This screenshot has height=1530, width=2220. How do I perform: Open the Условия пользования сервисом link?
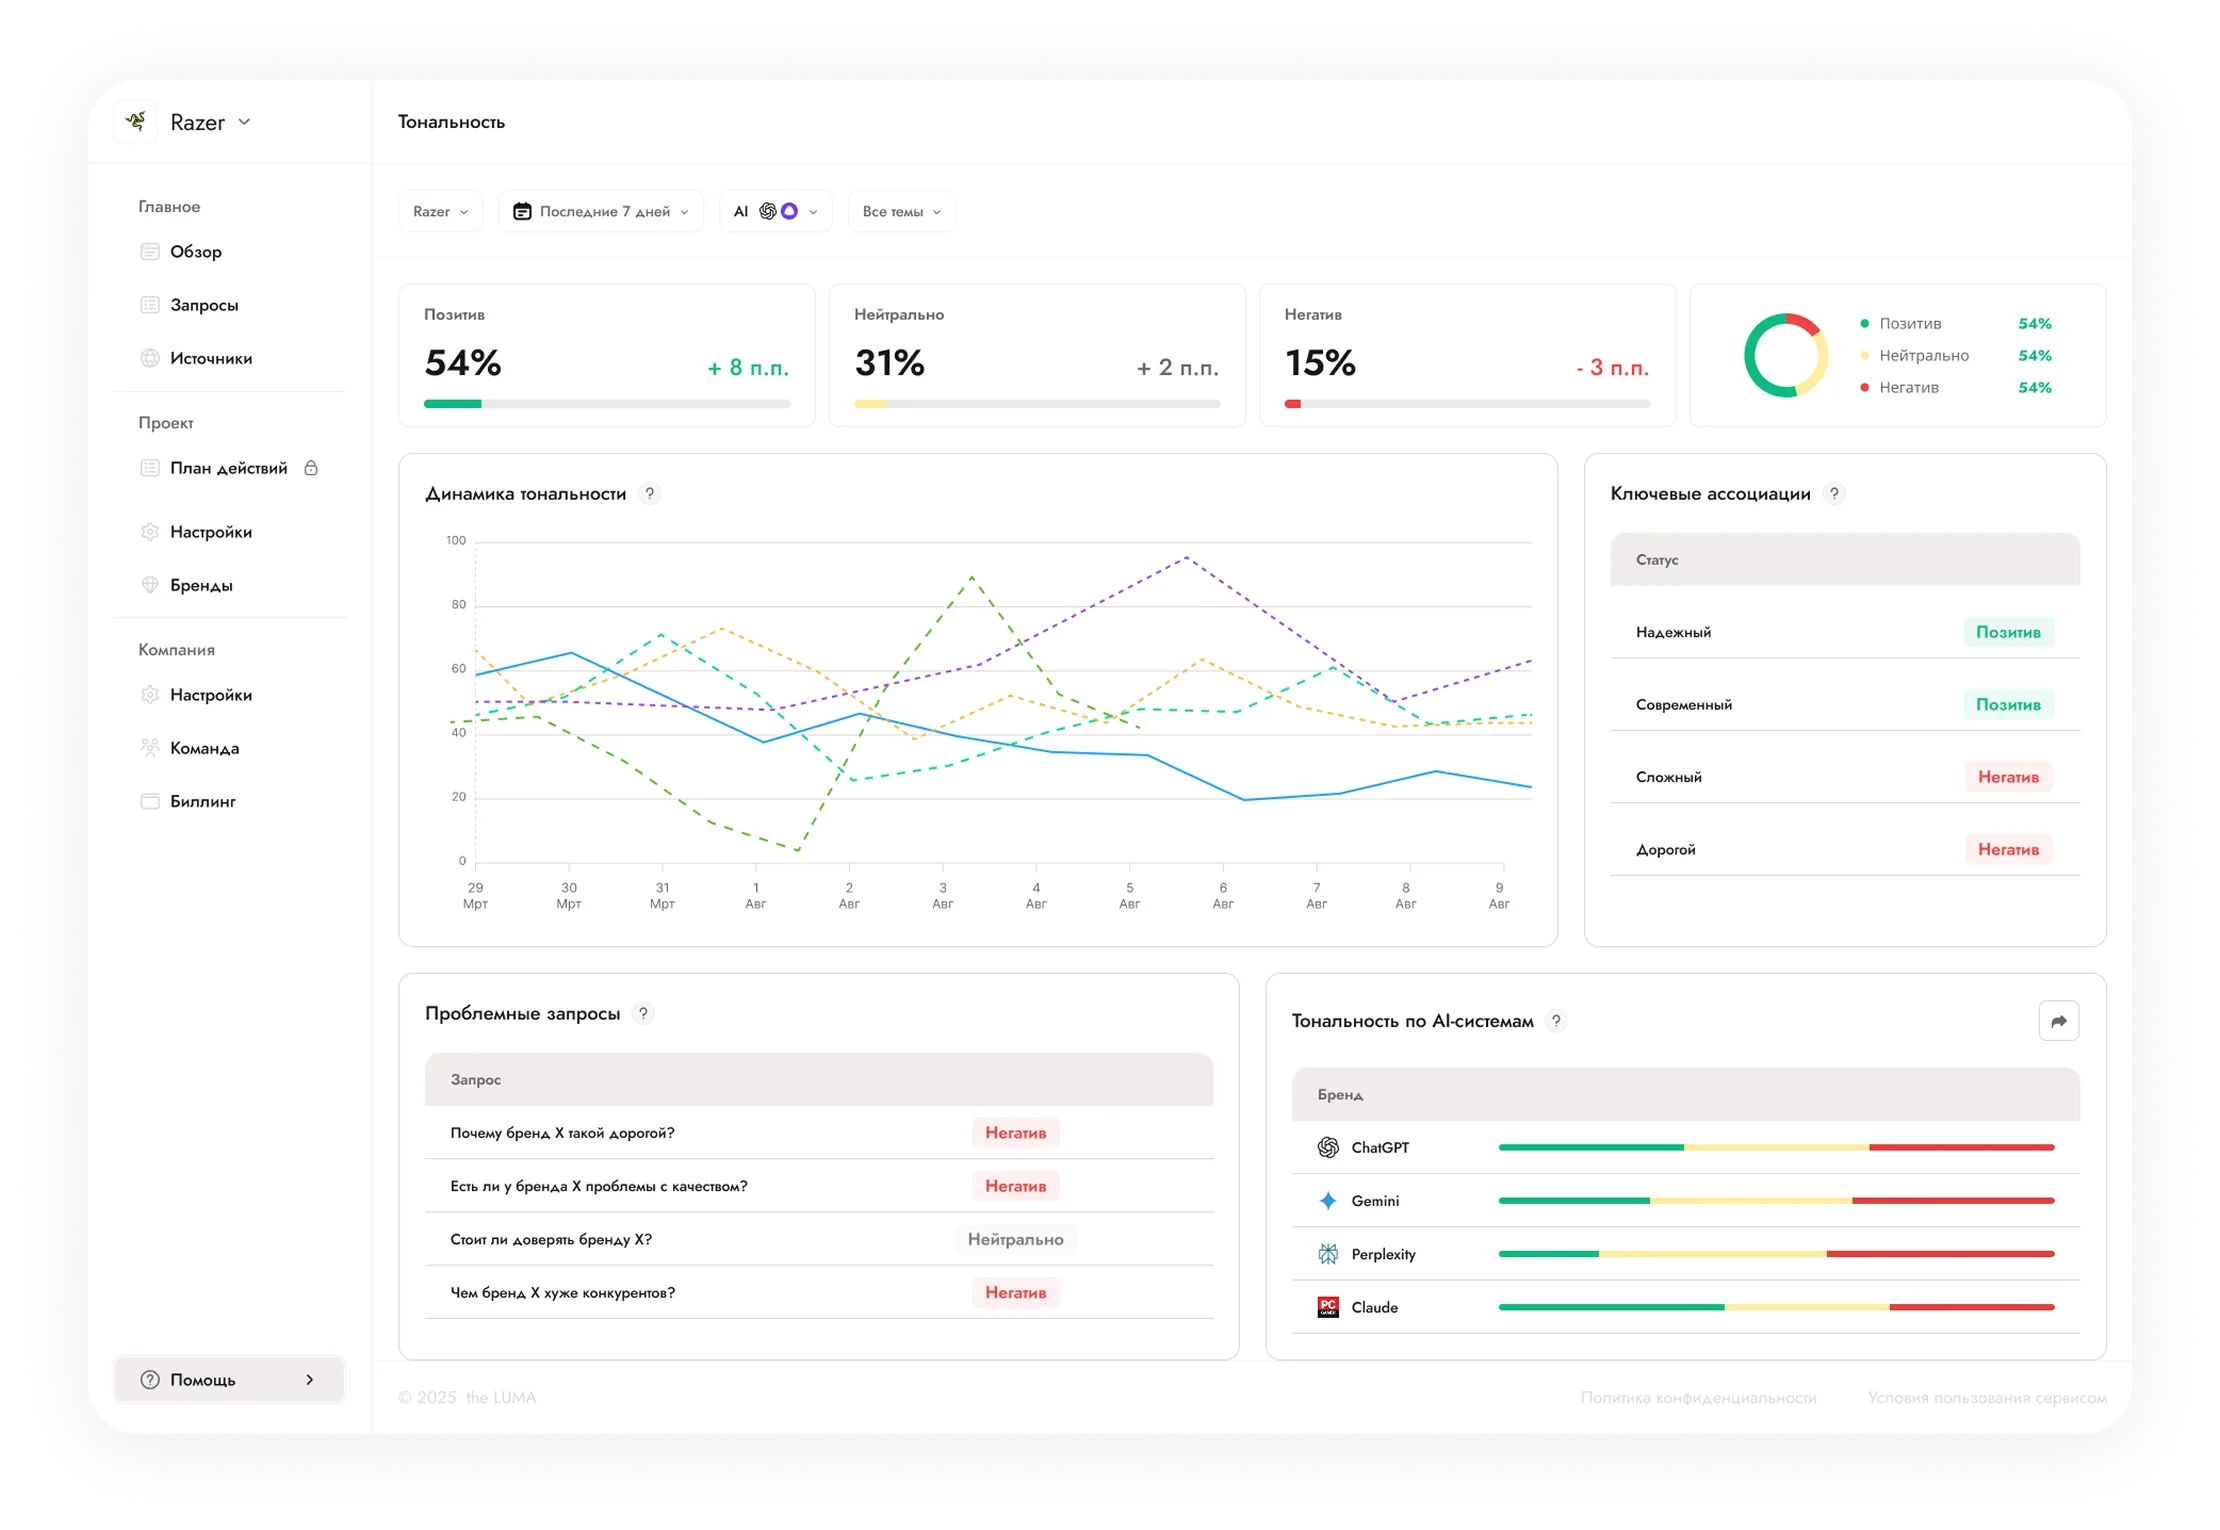(x=1987, y=1397)
